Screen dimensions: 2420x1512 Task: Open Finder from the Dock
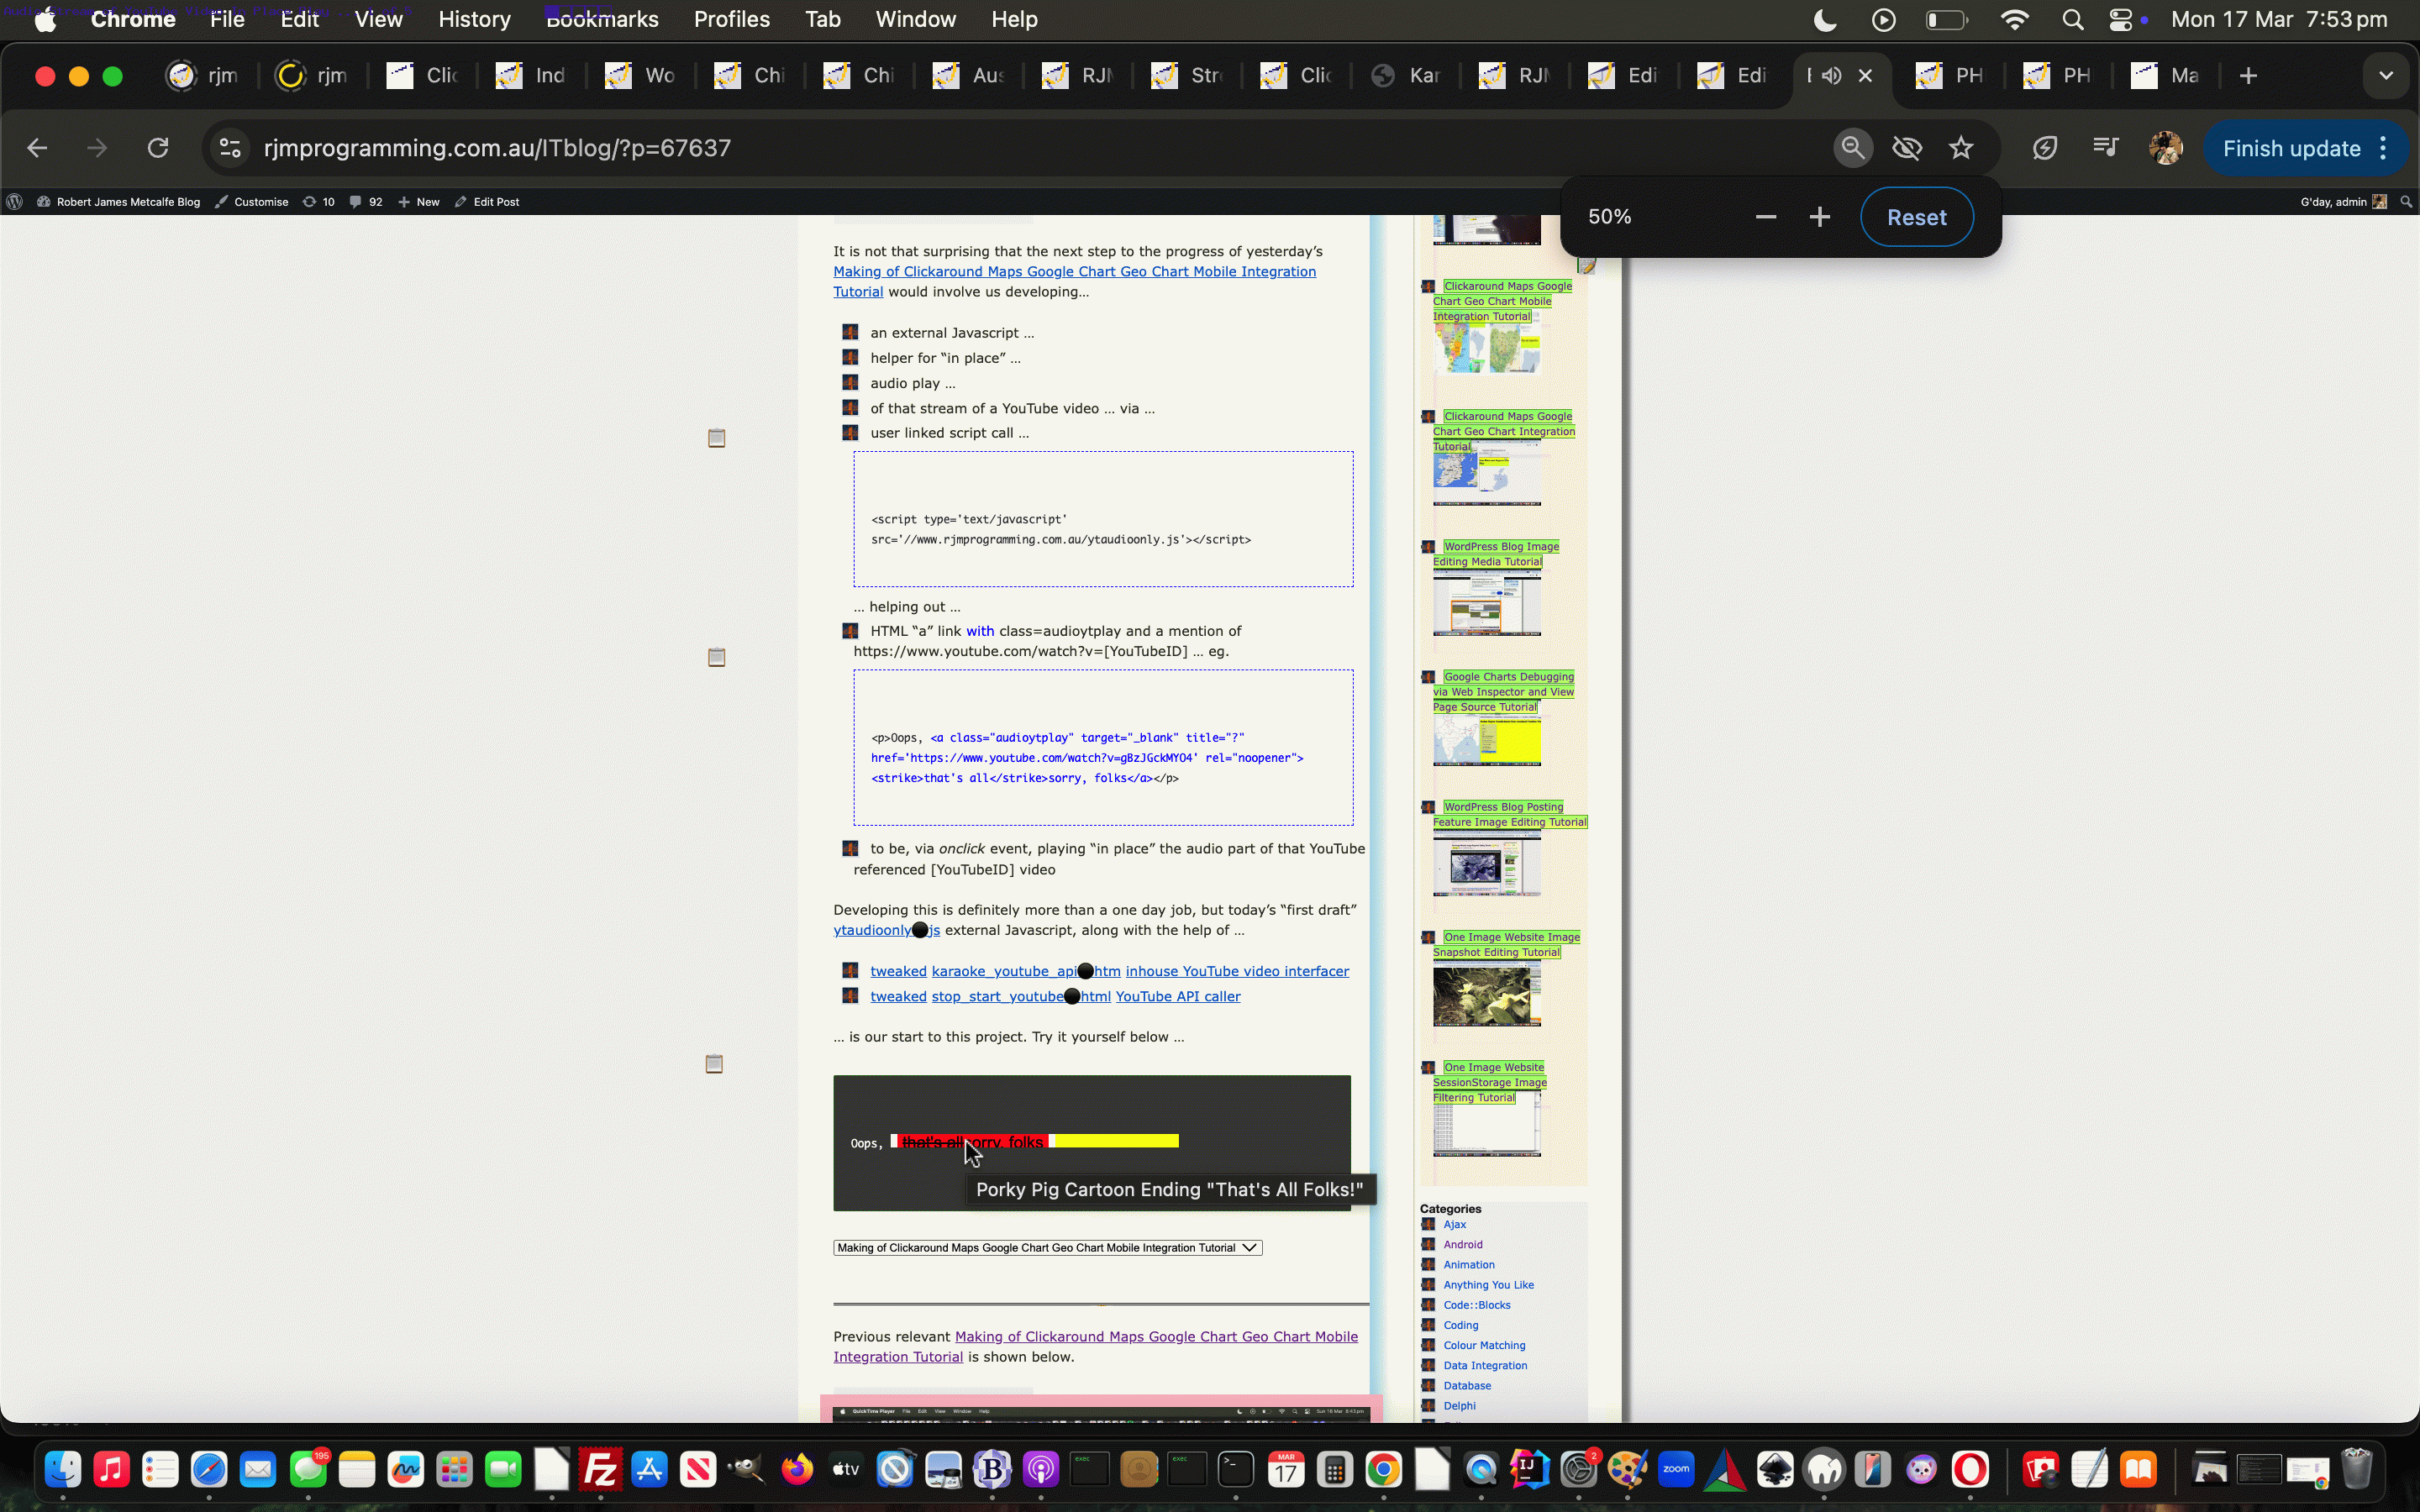coord(63,1469)
